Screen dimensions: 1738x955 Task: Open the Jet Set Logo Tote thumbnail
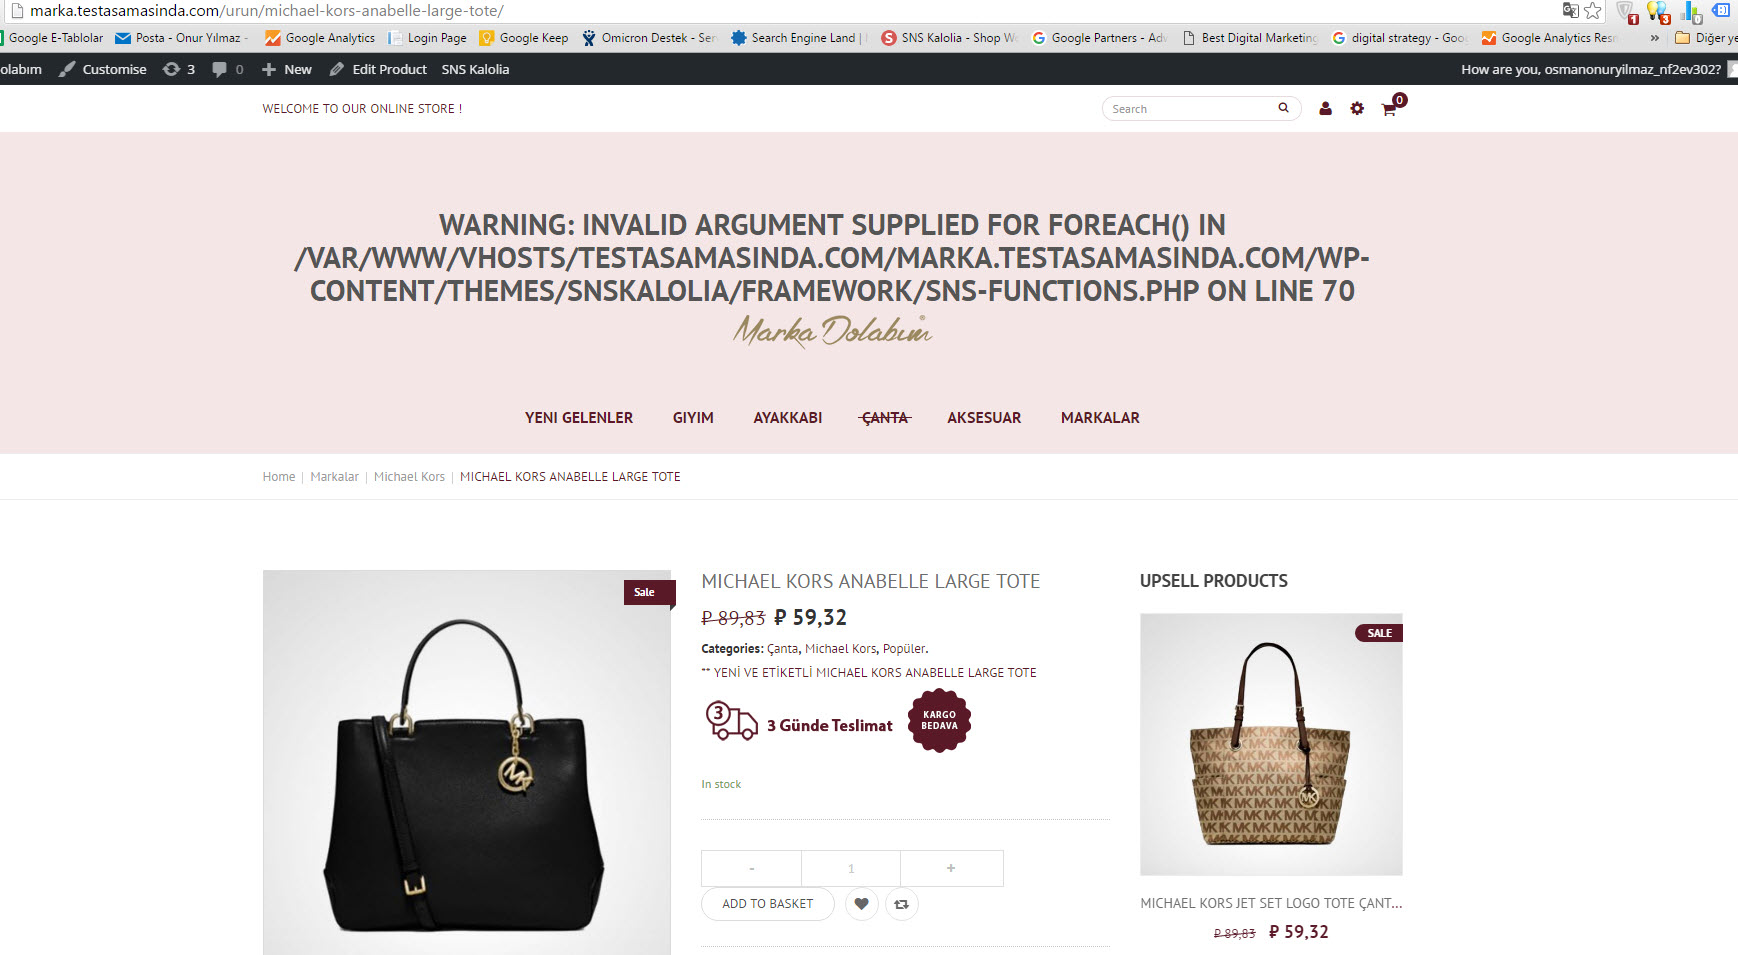(x=1271, y=745)
